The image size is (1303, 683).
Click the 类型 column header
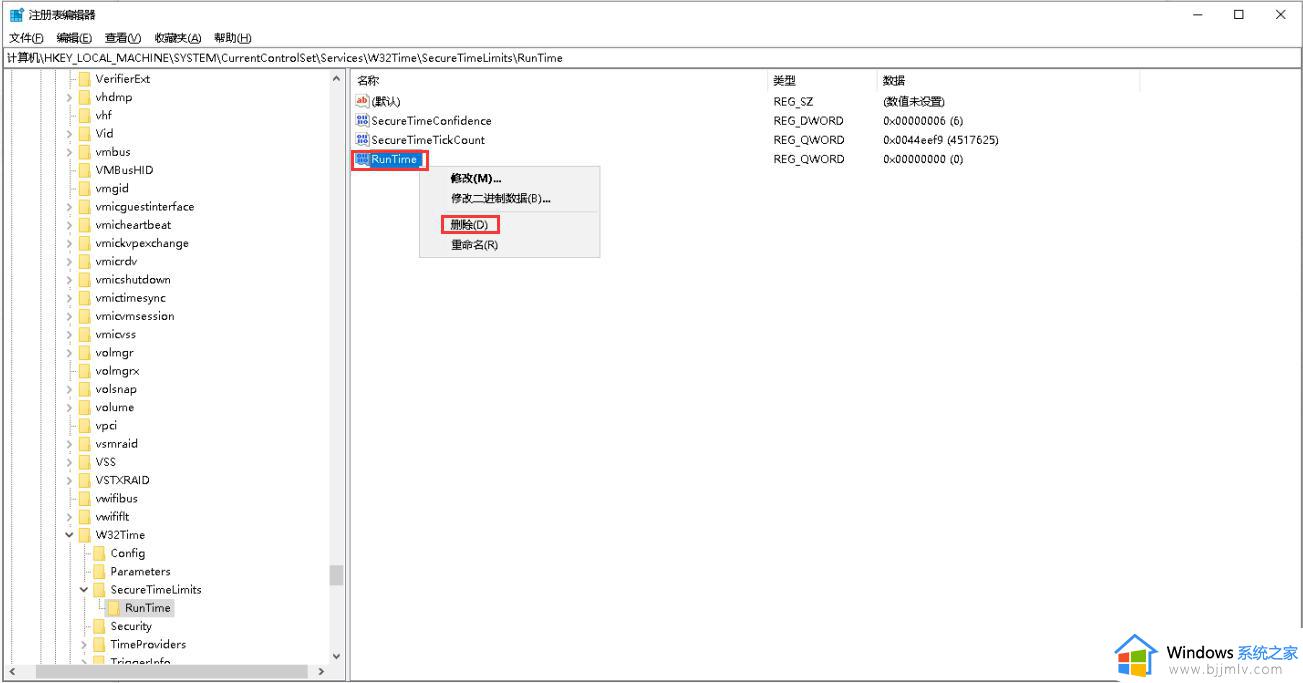[x=822, y=80]
